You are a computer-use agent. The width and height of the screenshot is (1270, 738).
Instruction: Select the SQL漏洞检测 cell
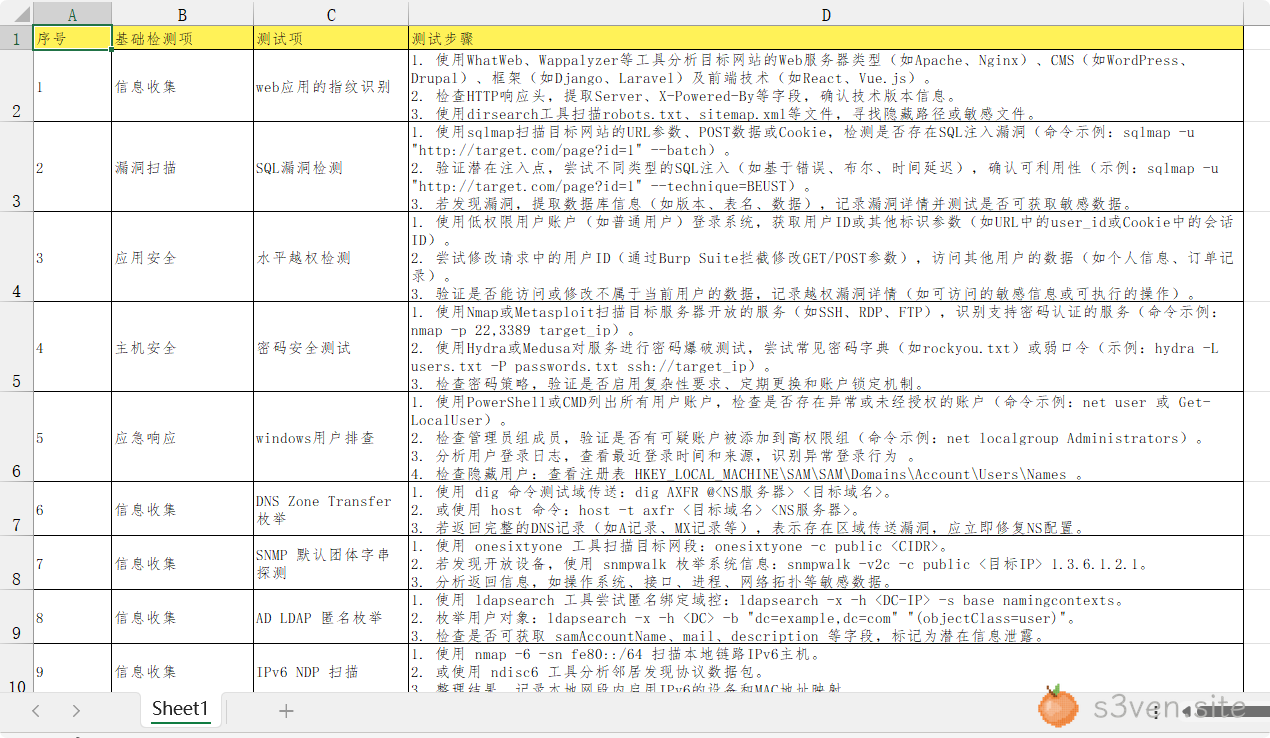coord(331,167)
